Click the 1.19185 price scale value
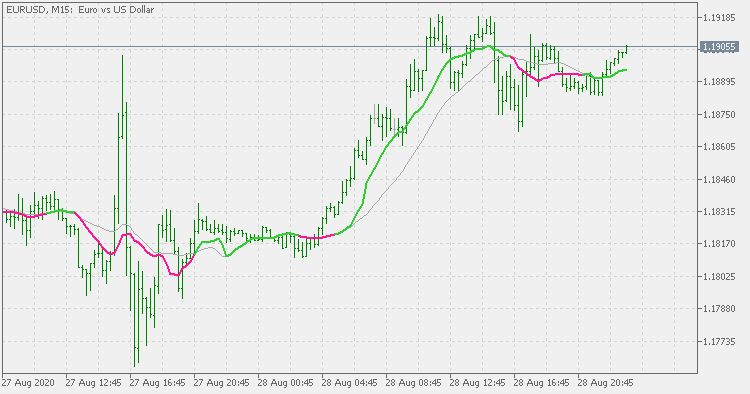Viewport: 750px width, 394px height. click(719, 18)
